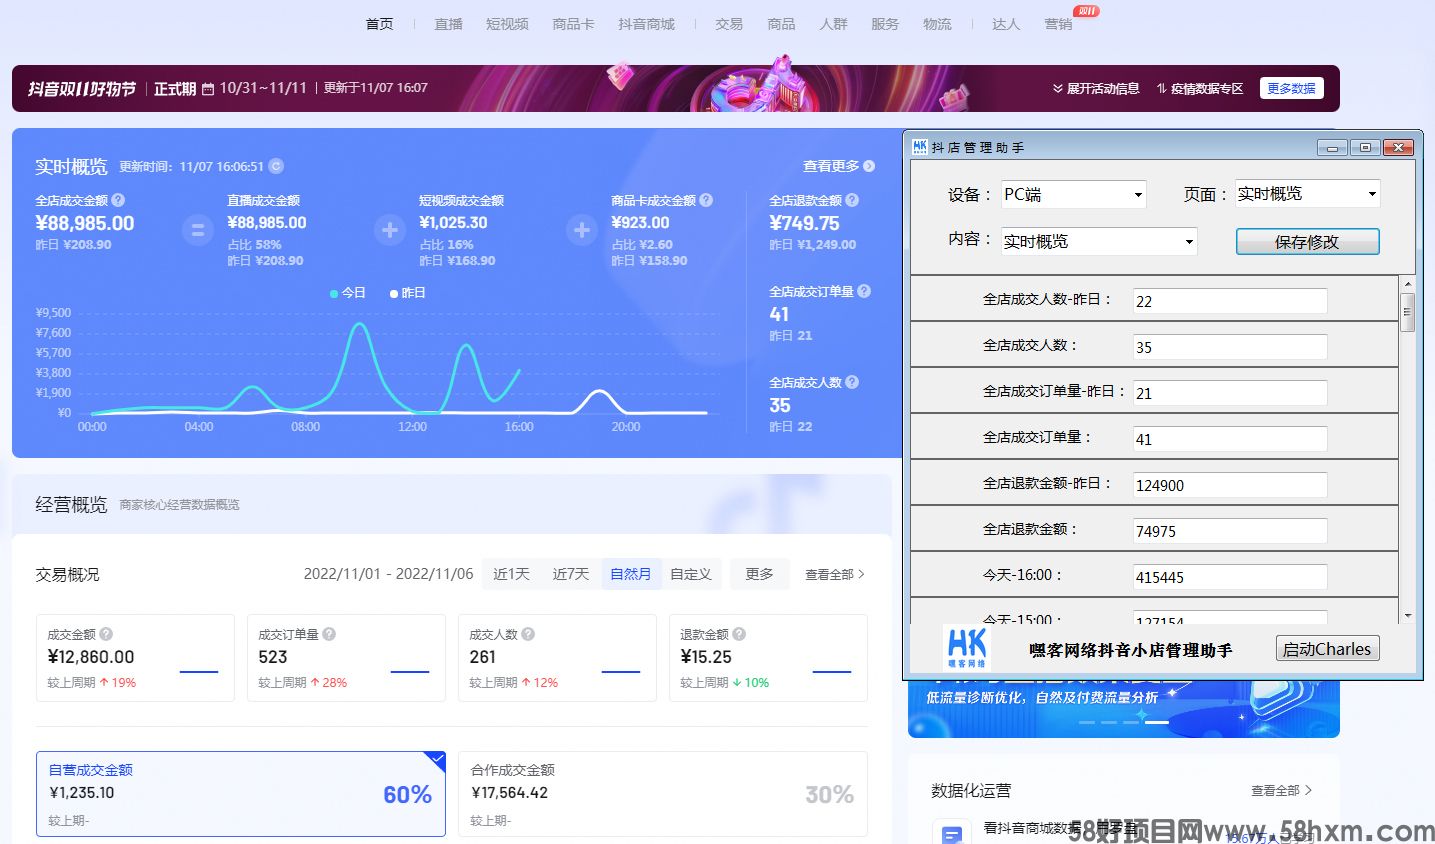Image resolution: width=1435 pixels, height=844 pixels.
Task: Open the 营销 nav tab
Action: click(x=1058, y=24)
